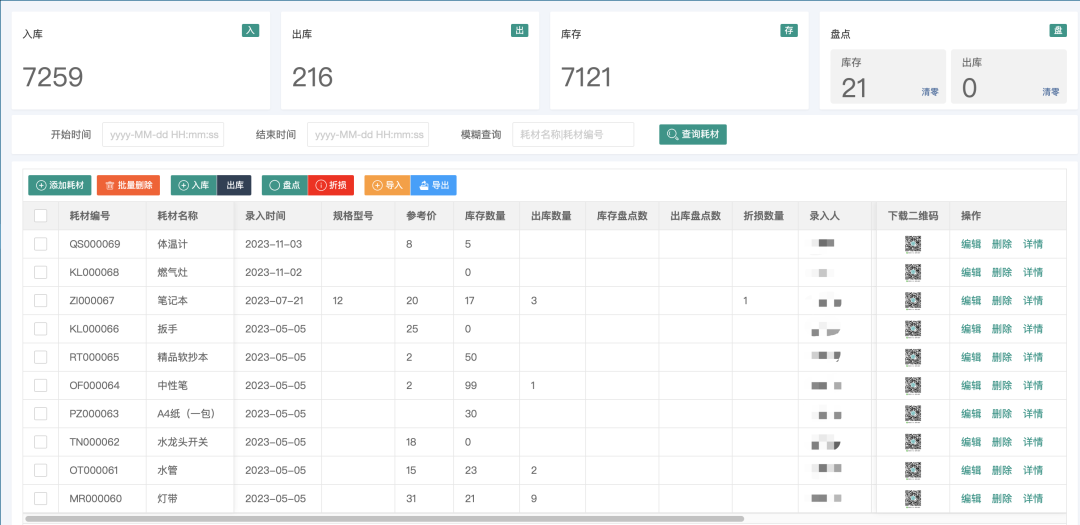
Task: Click the 盘 badge on 盘点 card
Action: click(x=1058, y=31)
